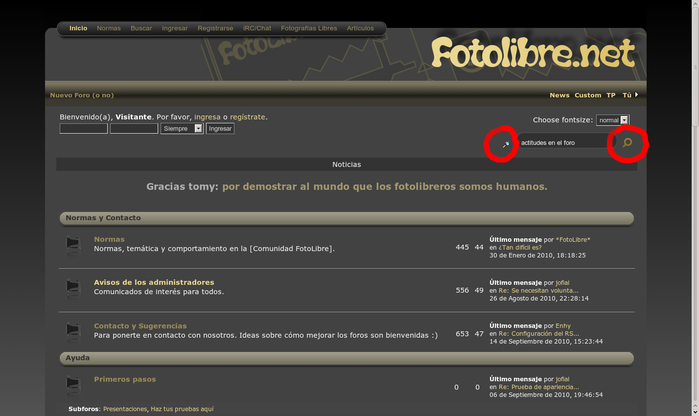Open the Artículos menu item
Screen dimensions: 699x416
[360, 28]
